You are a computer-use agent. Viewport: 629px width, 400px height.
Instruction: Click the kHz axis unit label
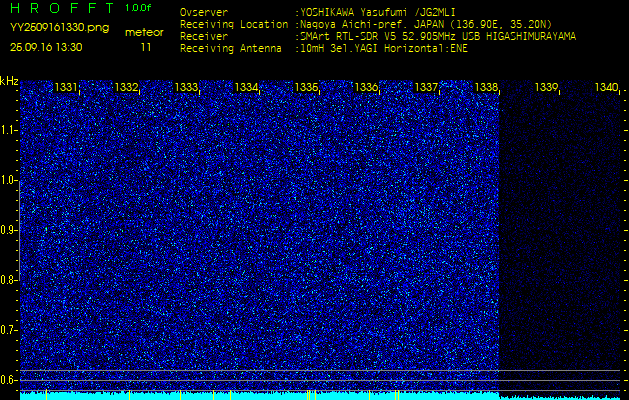tap(9, 81)
